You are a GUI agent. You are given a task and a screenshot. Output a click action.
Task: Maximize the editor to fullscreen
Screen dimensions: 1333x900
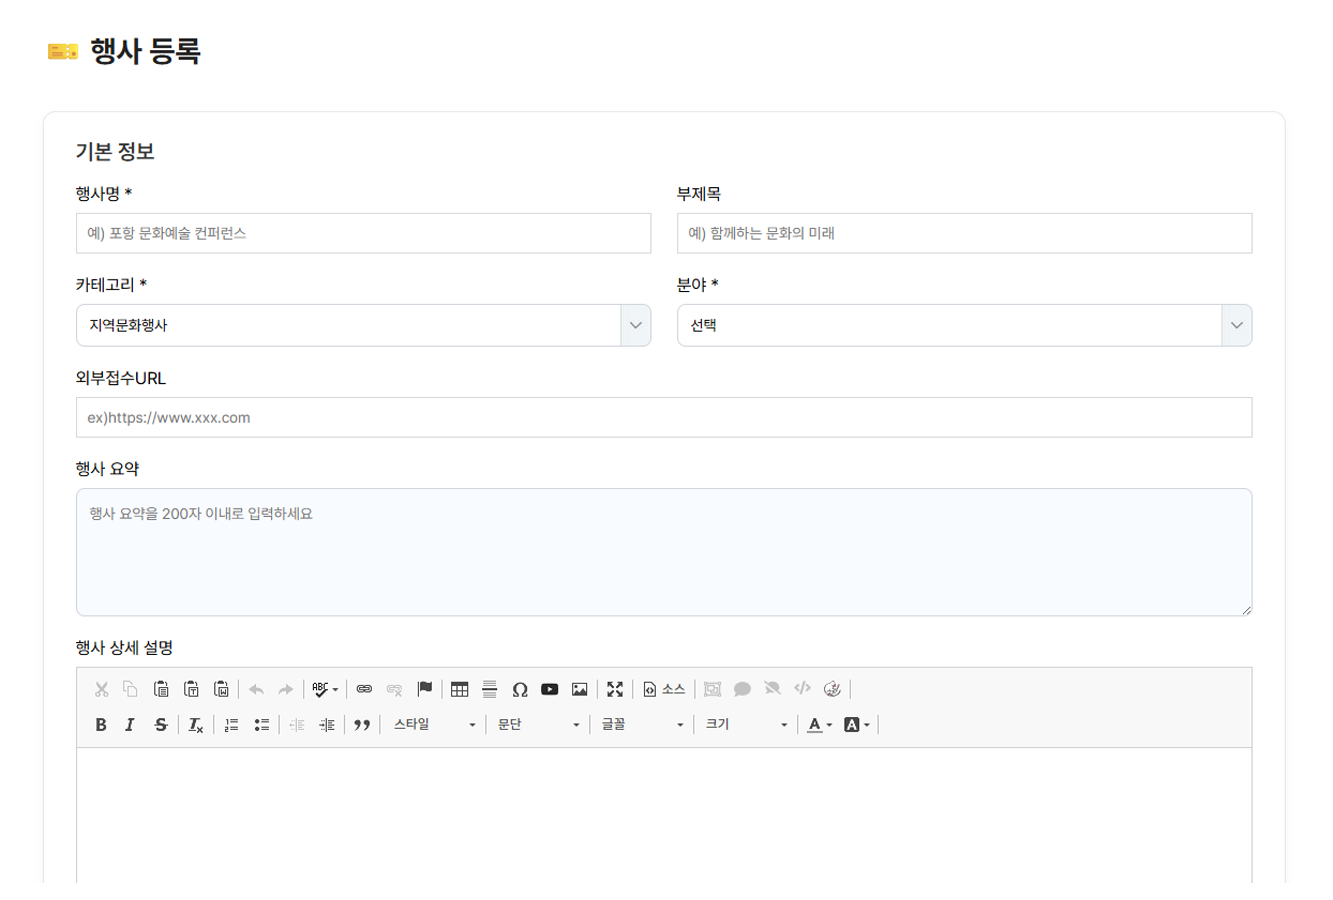coord(615,689)
